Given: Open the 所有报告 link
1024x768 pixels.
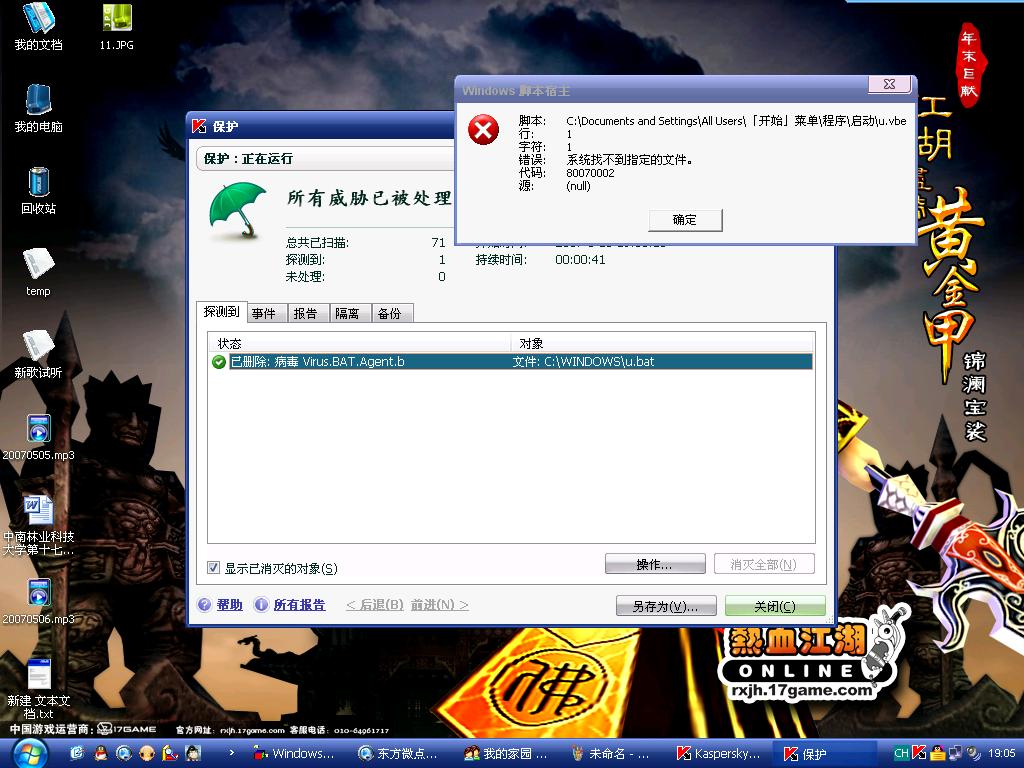Looking at the screenshot, I should click(x=299, y=605).
